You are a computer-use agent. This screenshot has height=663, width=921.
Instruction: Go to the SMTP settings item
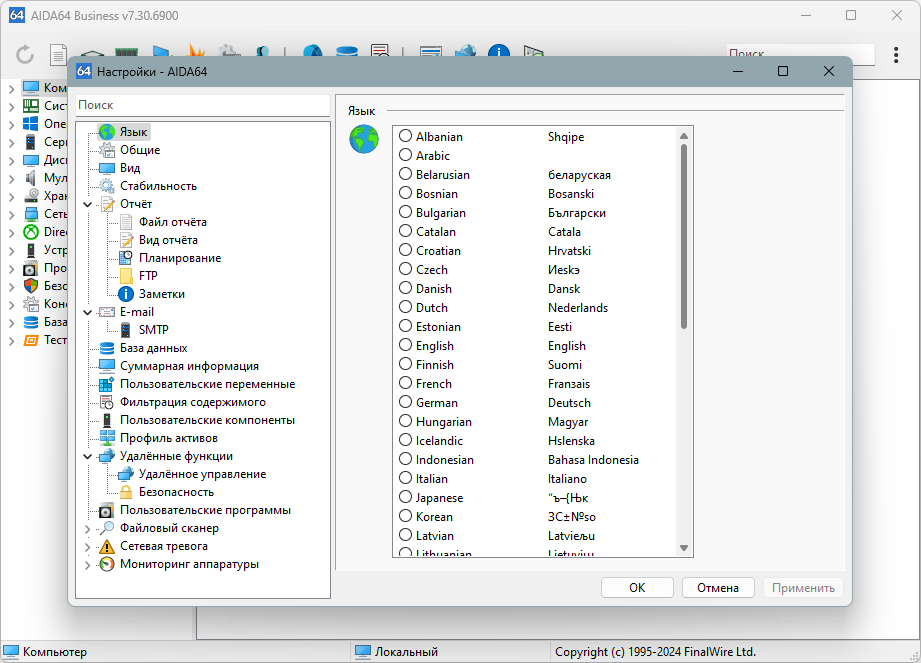153,330
